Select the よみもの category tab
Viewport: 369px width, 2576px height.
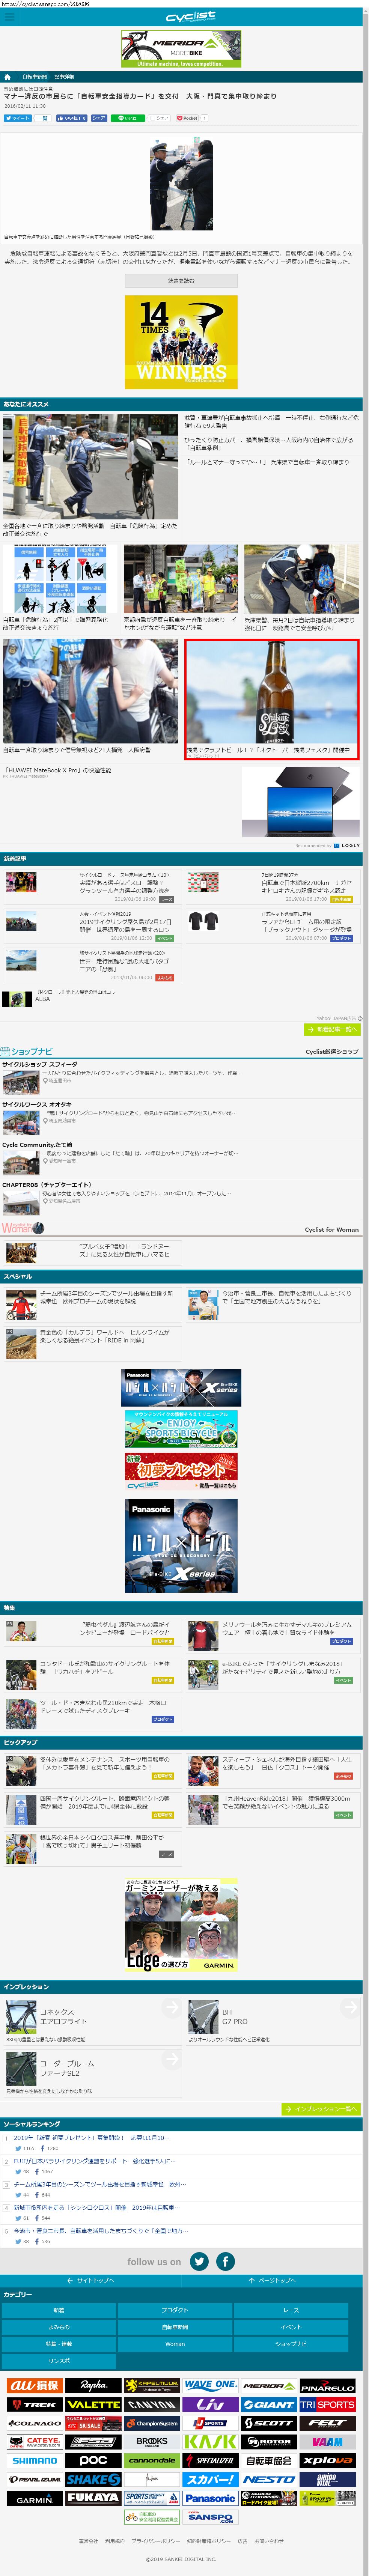tap(59, 2327)
